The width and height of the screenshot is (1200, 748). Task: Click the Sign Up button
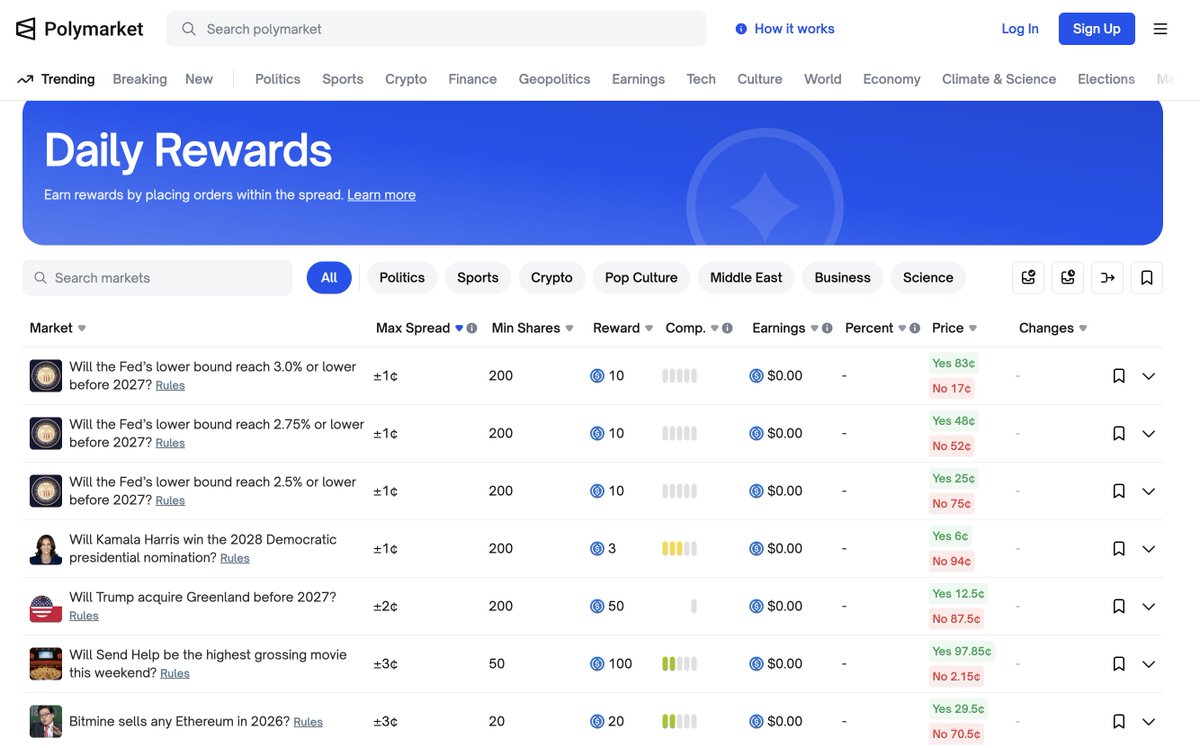[1097, 29]
